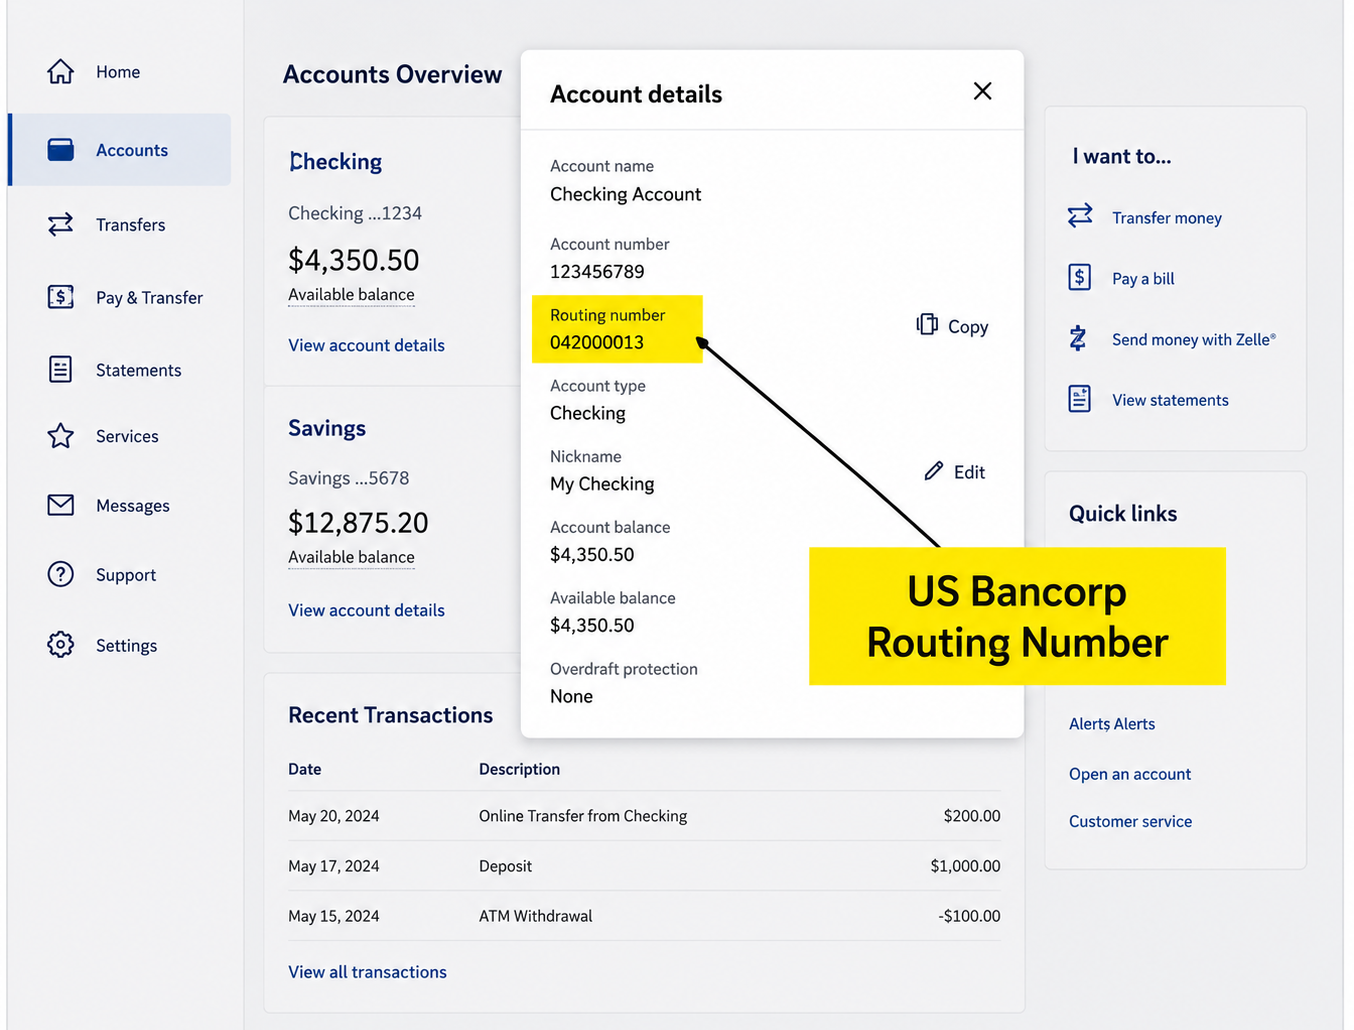
Task: Click the May 15, 2024 transaction date
Action: pyautogui.click(x=333, y=916)
